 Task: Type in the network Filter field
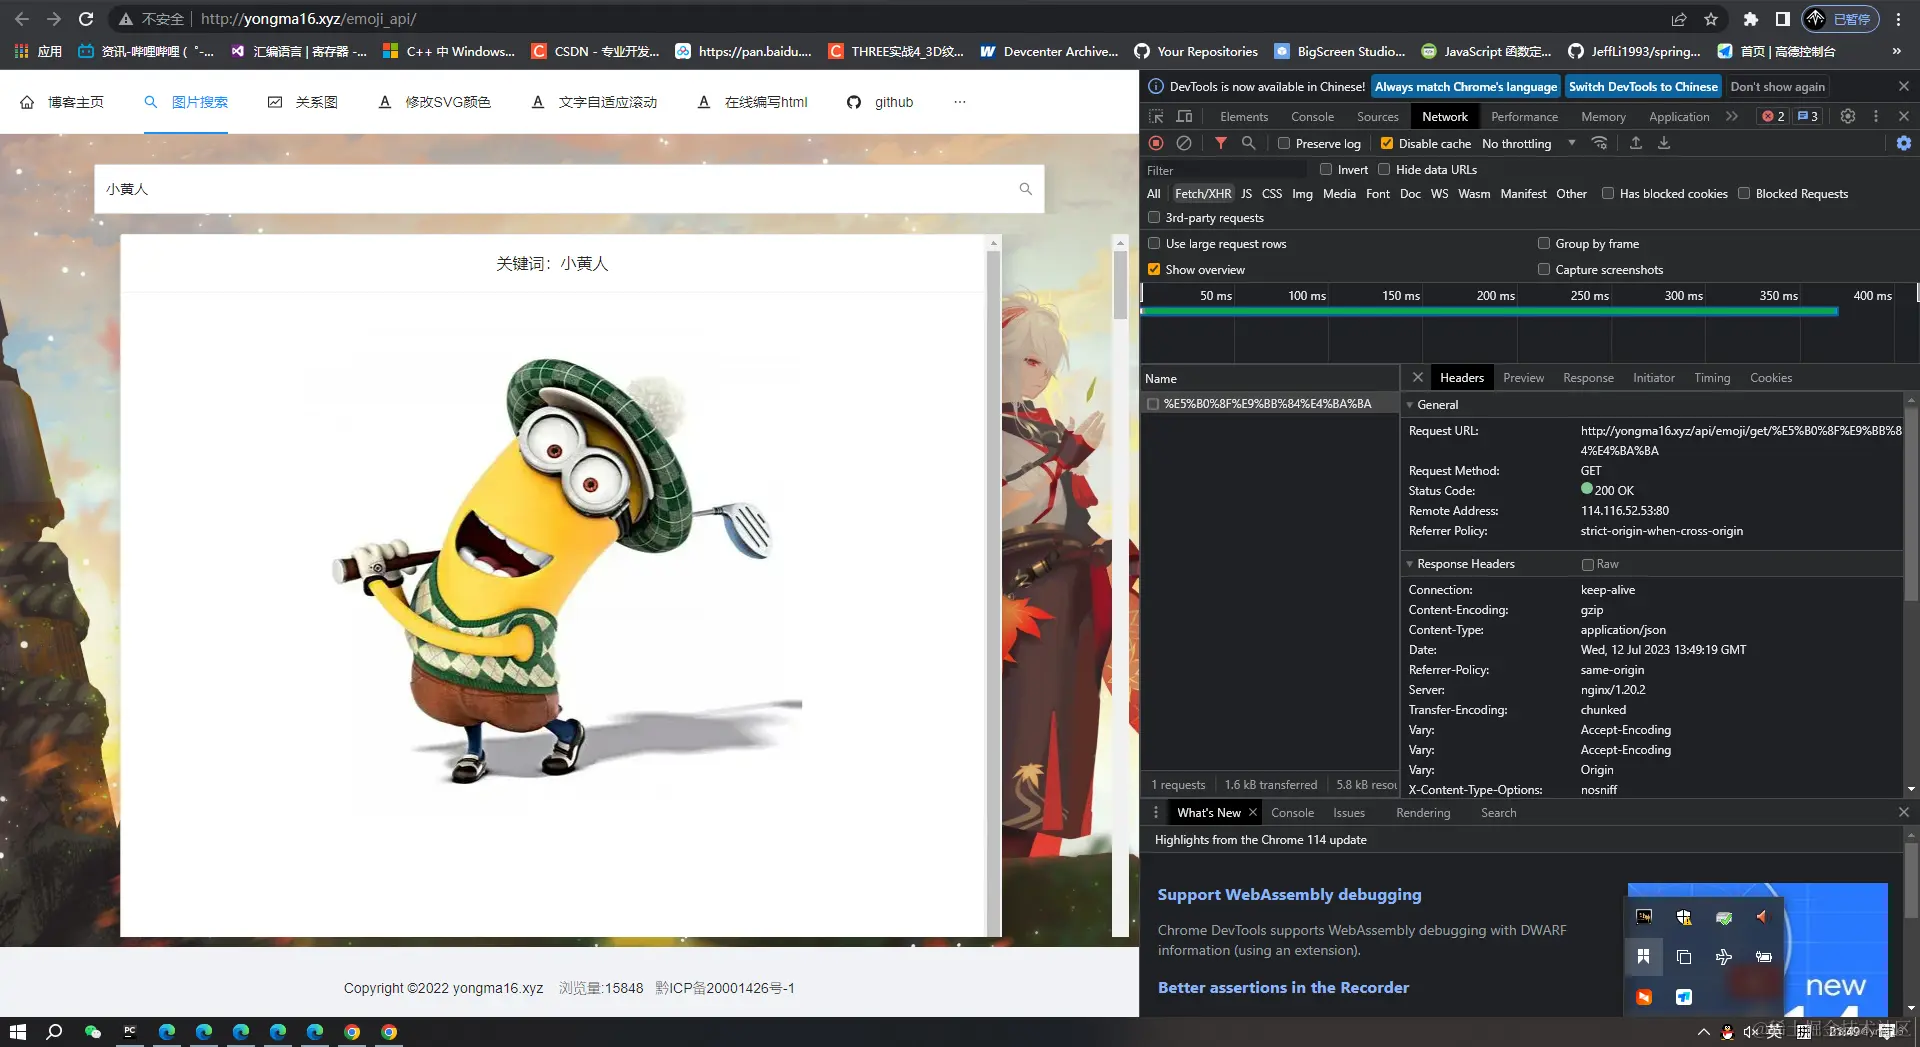click(1224, 171)
